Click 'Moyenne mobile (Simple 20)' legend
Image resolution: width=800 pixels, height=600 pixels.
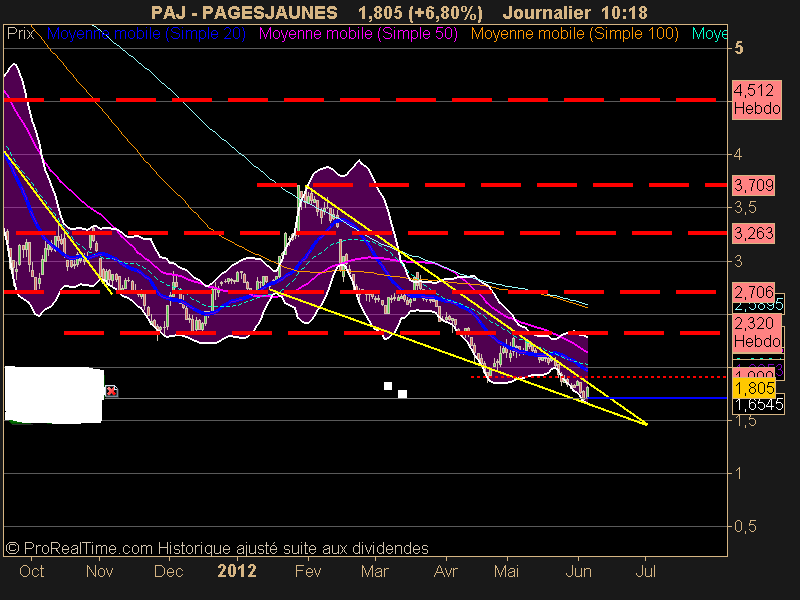[146, 34]
